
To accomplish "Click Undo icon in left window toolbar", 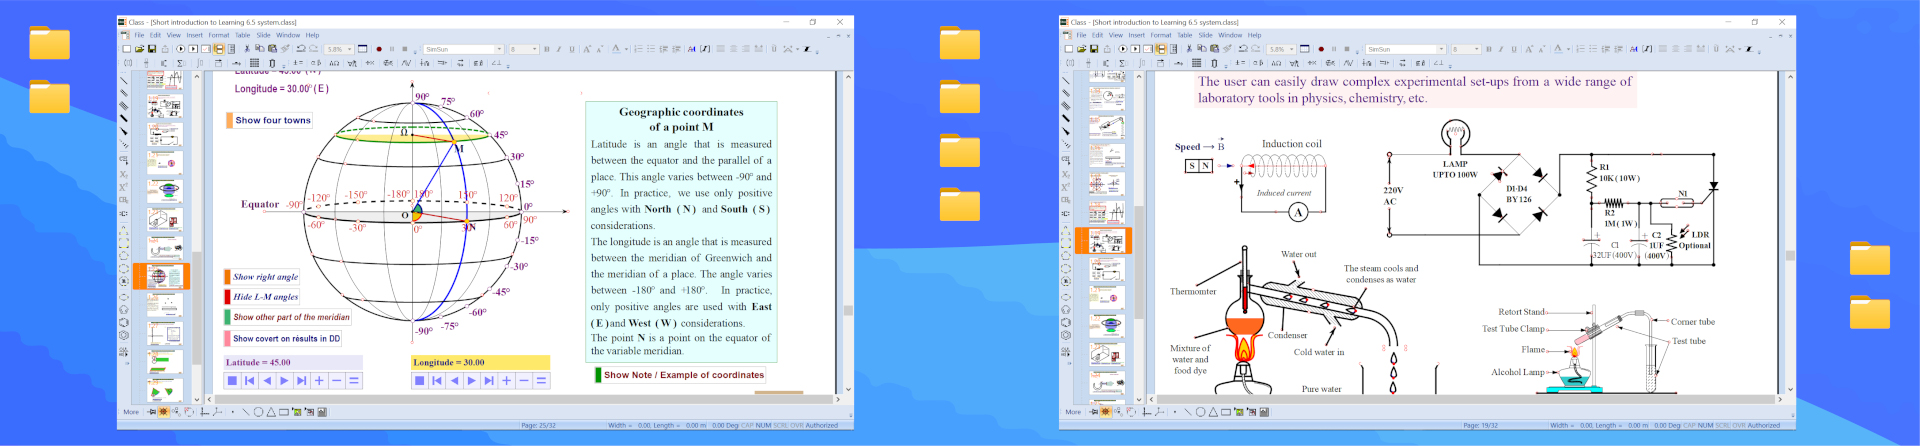I will (301, 49).
